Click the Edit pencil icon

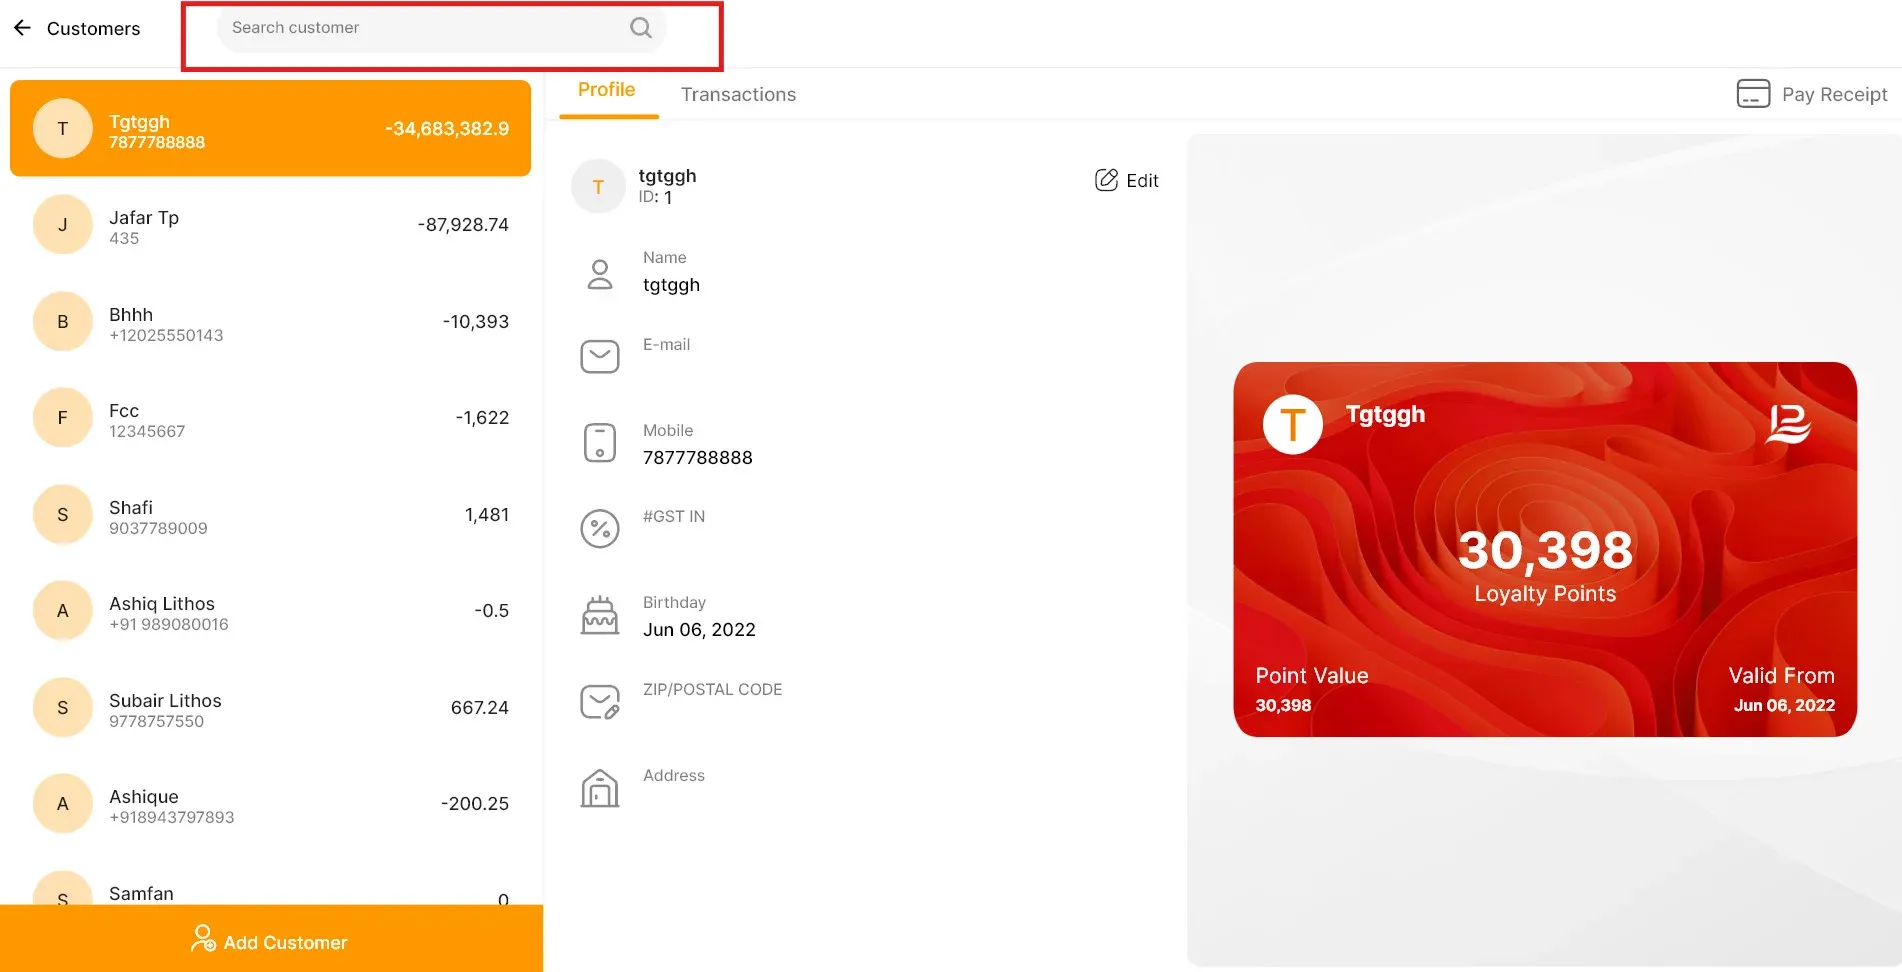coord(1106,180)
